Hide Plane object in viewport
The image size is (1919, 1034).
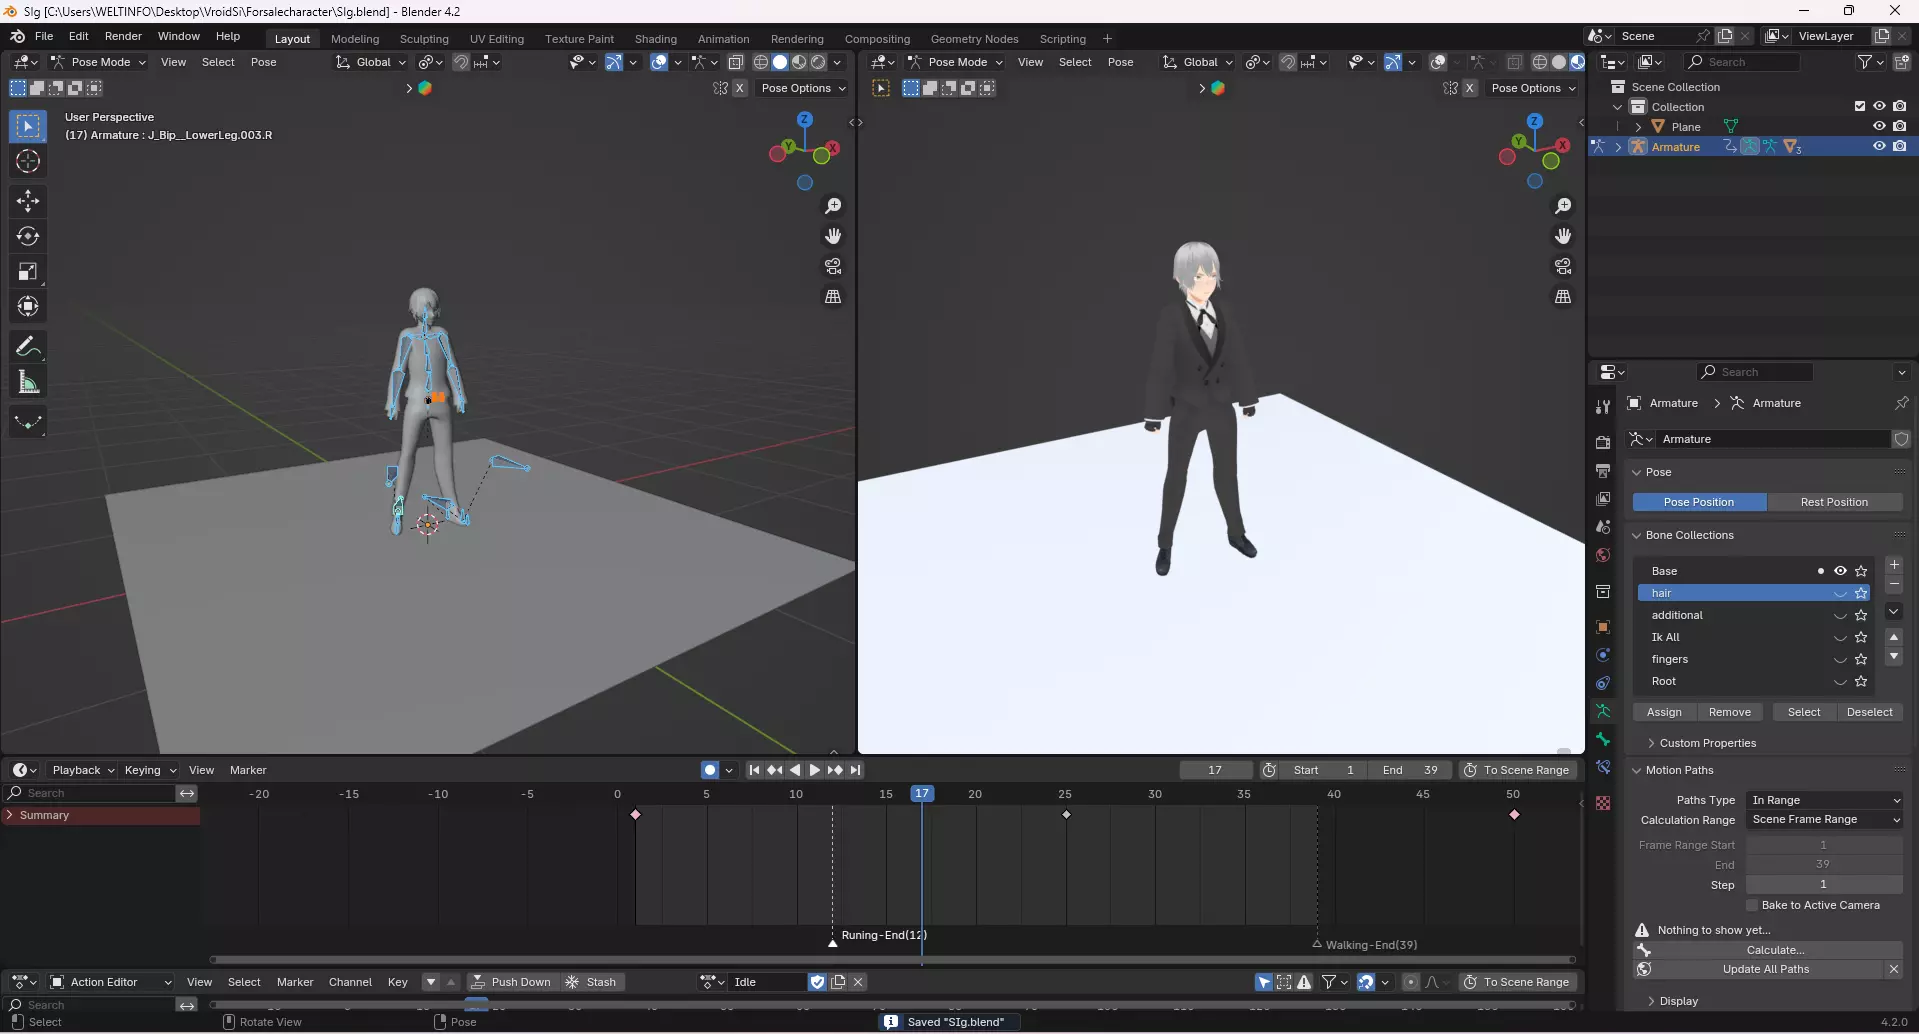1879,126
